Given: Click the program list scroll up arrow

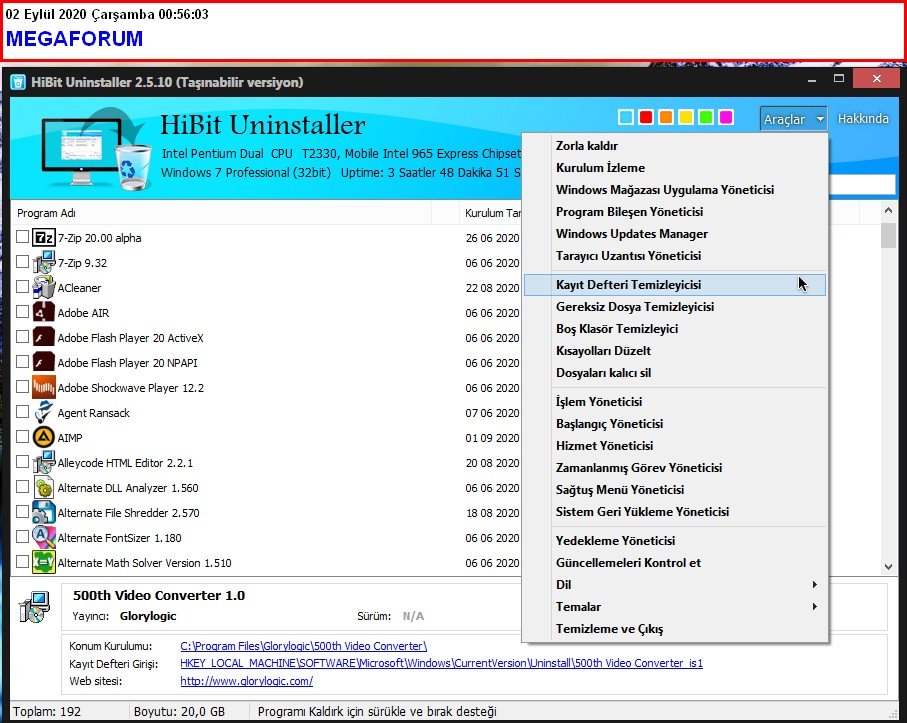Looking at the screenshot, I should pos(888,211).
